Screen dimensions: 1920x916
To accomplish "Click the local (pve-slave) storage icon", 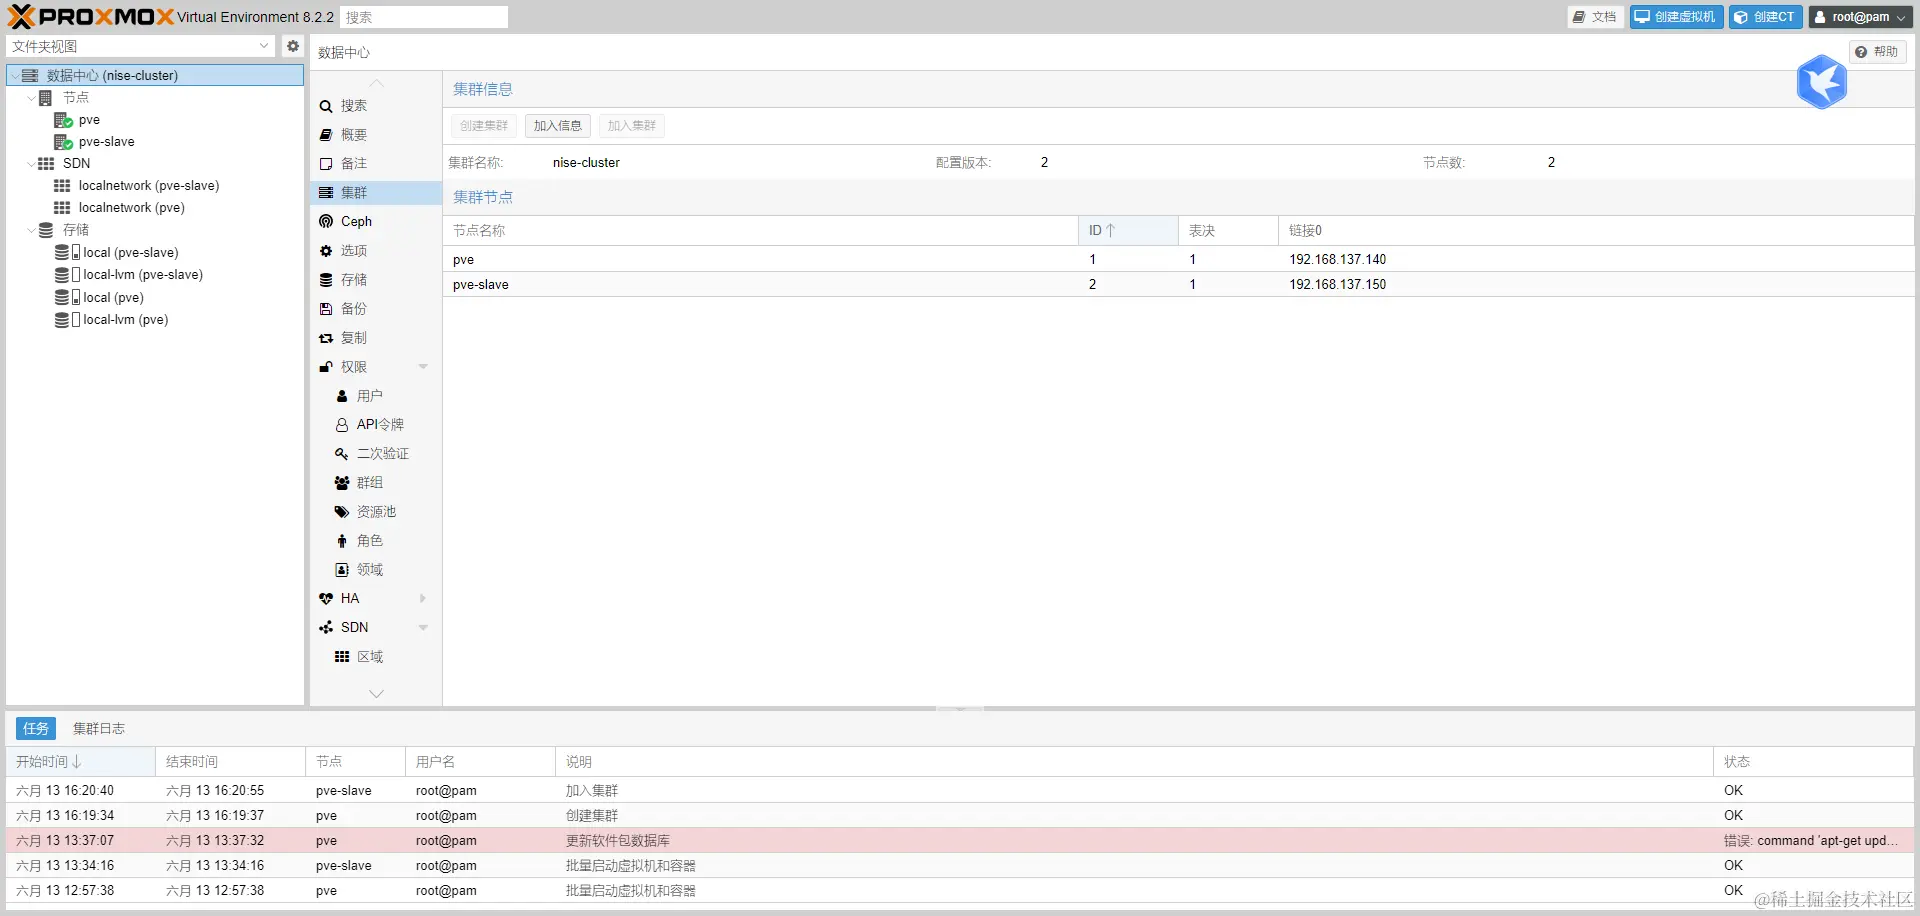I will click(67, 253).
